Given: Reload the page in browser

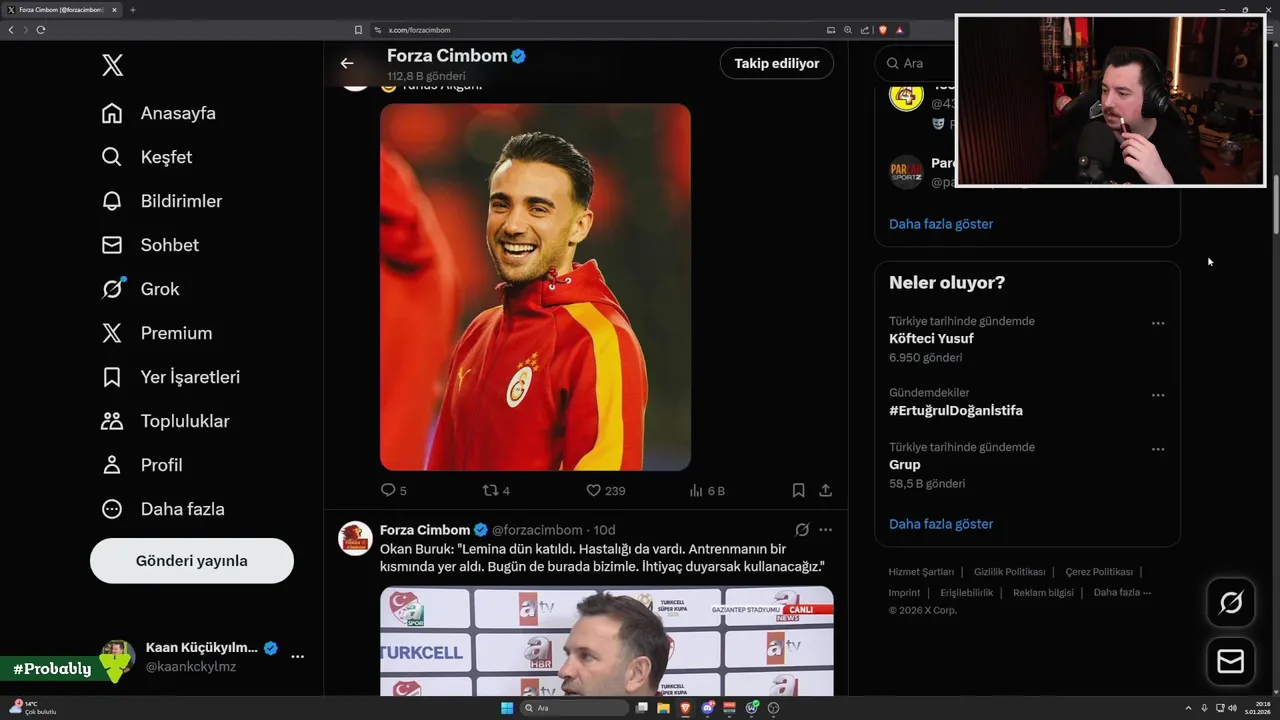Looking at the screenshot, I should tap(40, 30).
